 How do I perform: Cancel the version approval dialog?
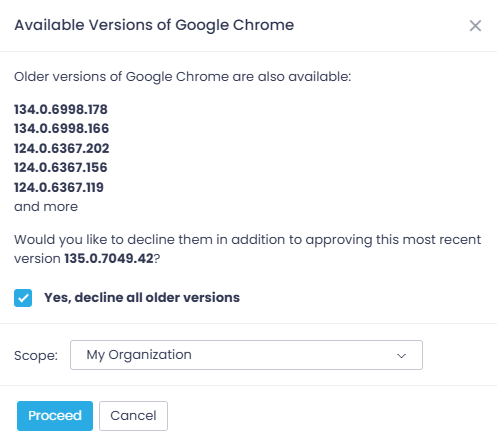133,416
